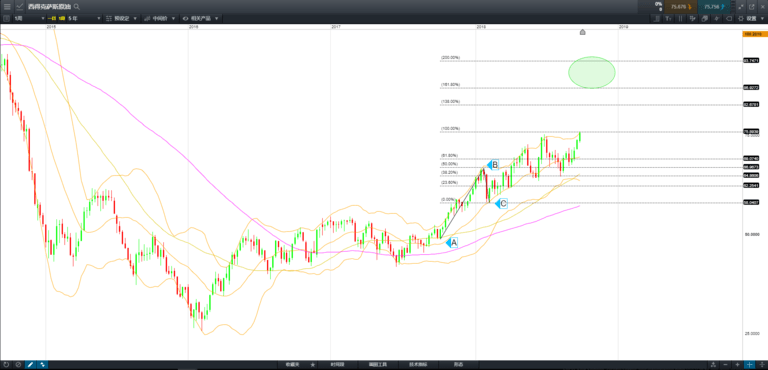Toggle the highlighted blue crosshair button at bottom right
Image resolution: width=768 pixels, height=370 pixels.
tap(749, 365)
